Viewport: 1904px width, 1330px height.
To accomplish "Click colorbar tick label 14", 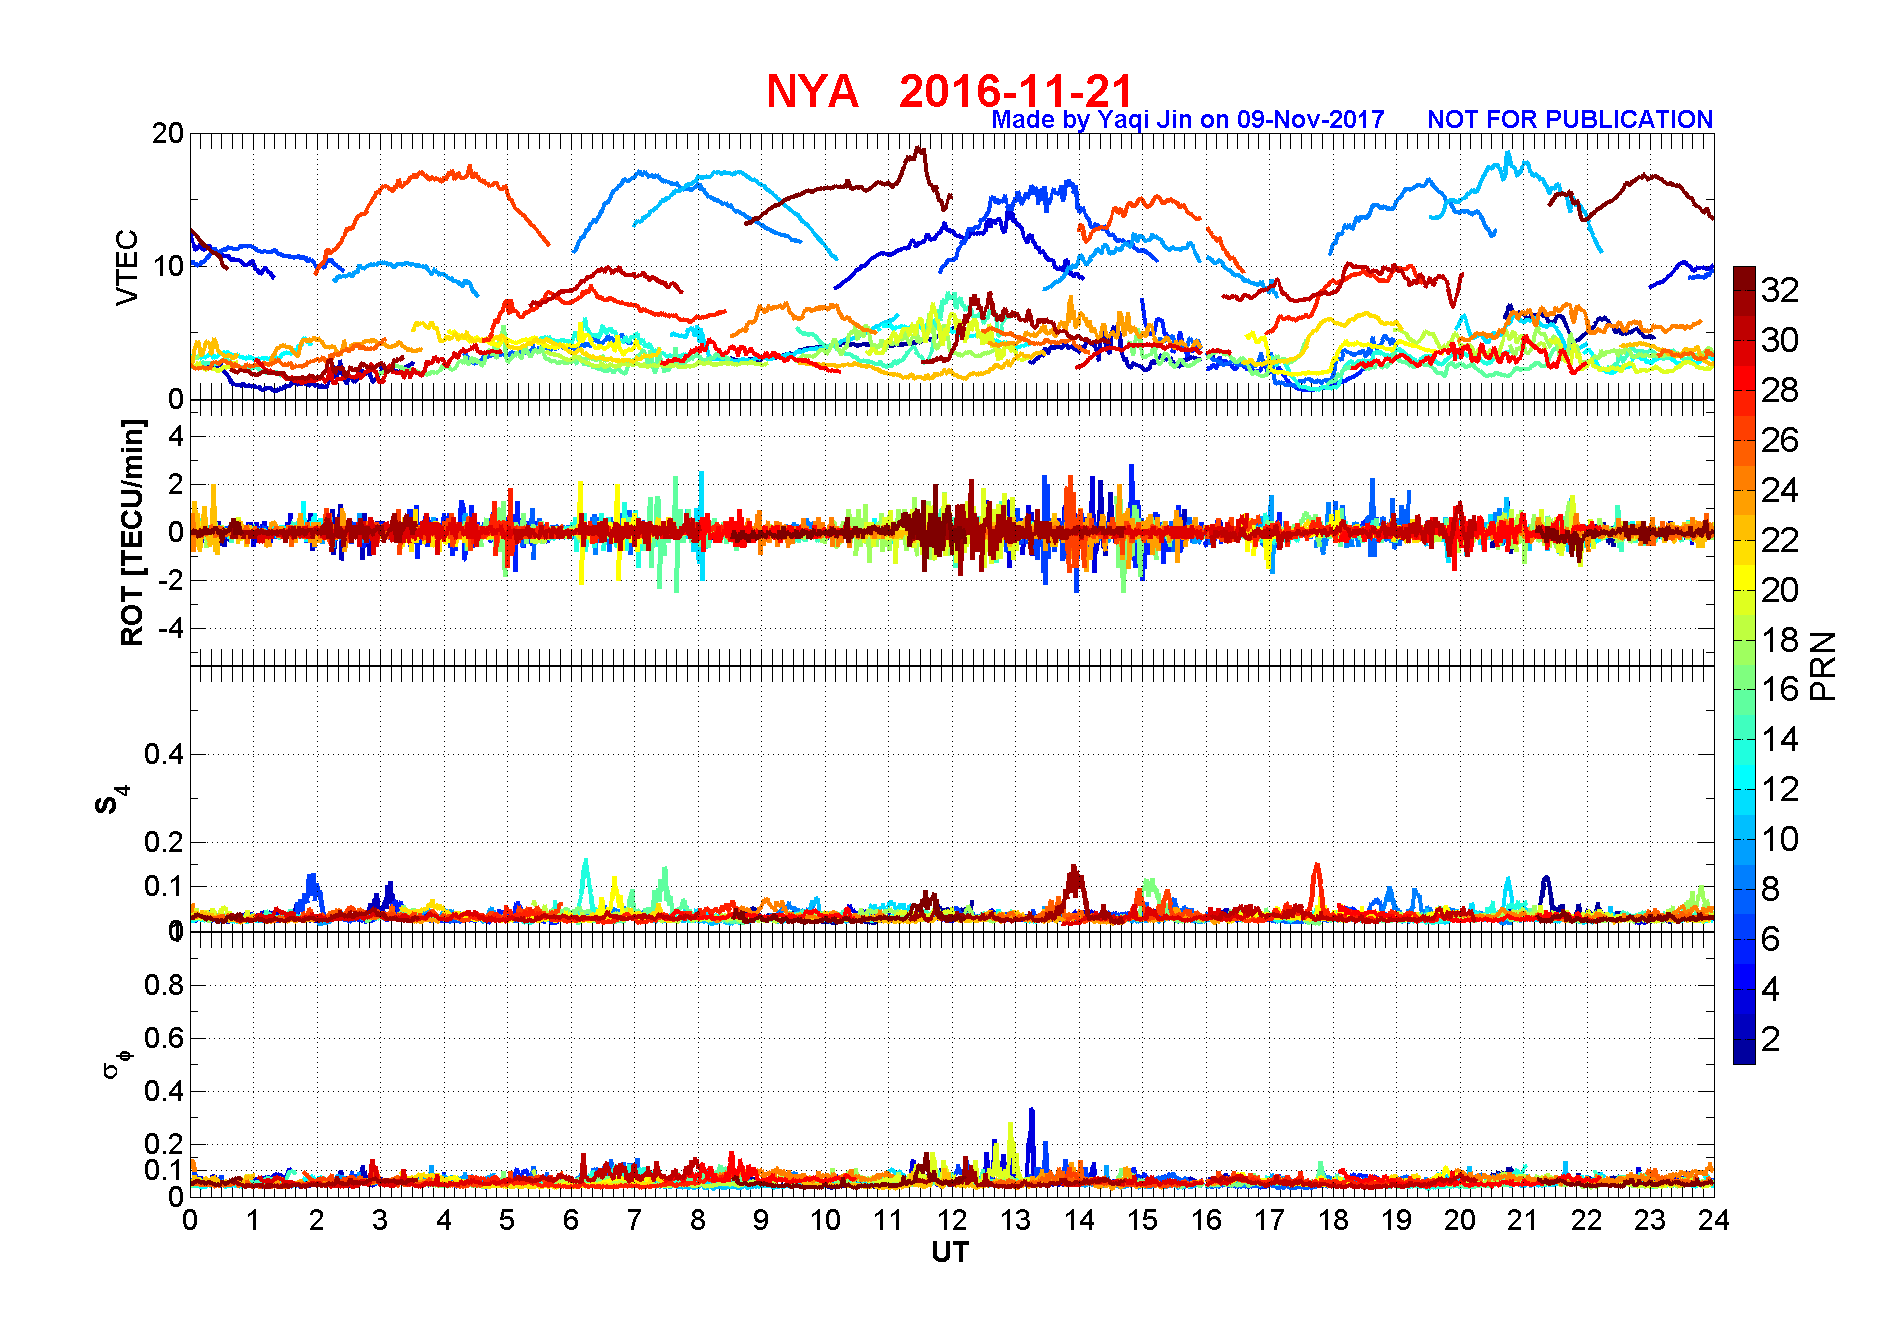I will click(x=1780, y=740).
